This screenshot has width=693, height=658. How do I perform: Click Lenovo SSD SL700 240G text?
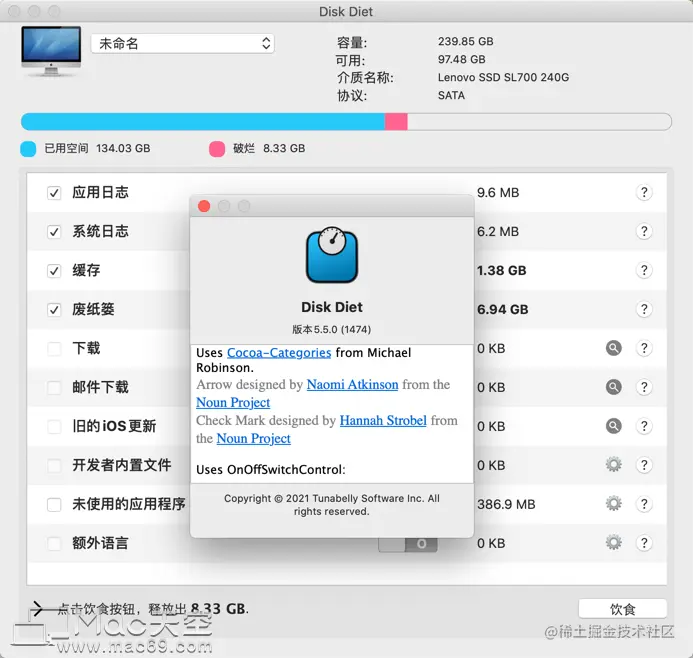(503, 77)
